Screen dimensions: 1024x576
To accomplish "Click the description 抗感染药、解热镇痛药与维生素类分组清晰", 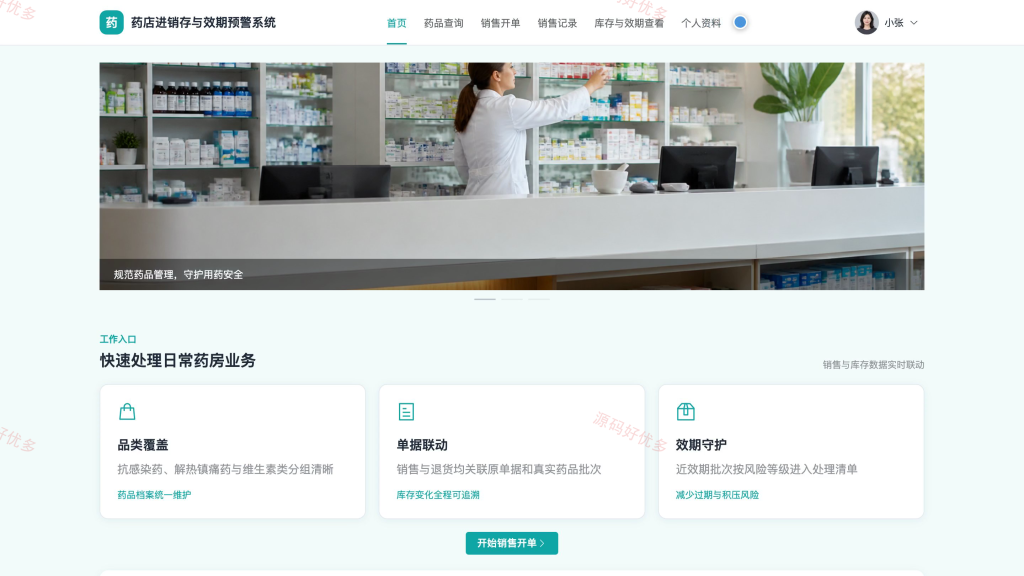I will [225, 469].
